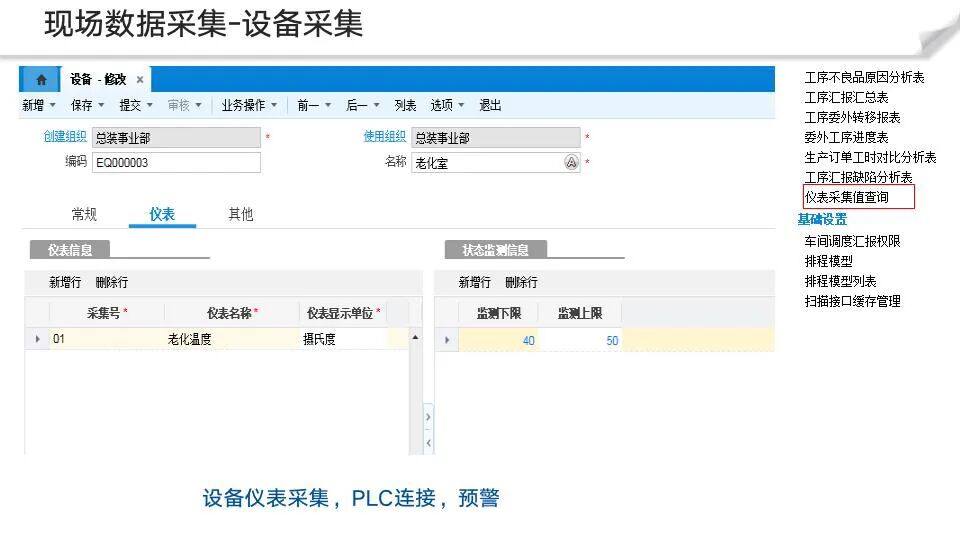Image resolution: width=960 pixels, height=540 pixels.
Task: Select row arrow in 状态监测 table
Action: [x=447, y=340]
